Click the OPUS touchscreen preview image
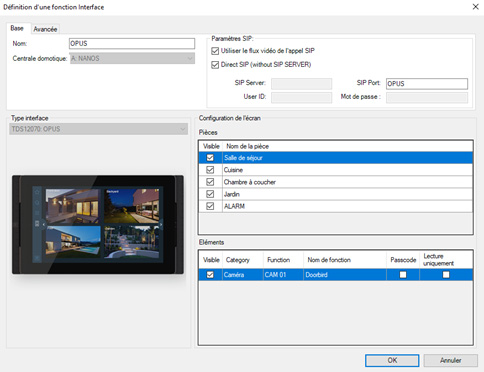Image resolution: width=484 pixels, height=372 pixels. 98,225
